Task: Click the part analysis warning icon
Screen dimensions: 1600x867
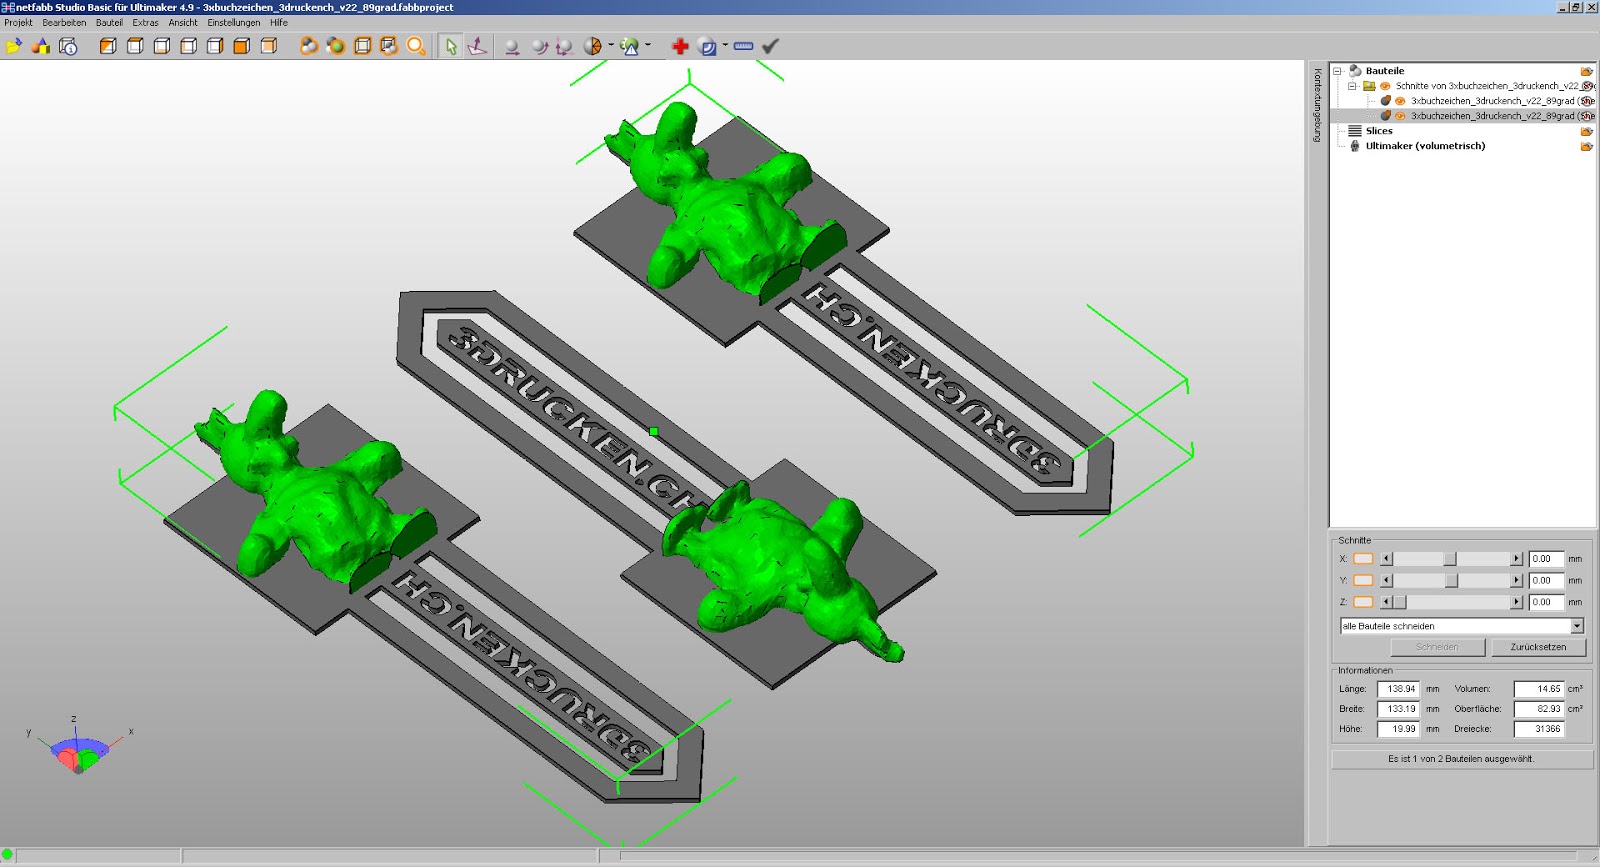Action: coord(630,46)
